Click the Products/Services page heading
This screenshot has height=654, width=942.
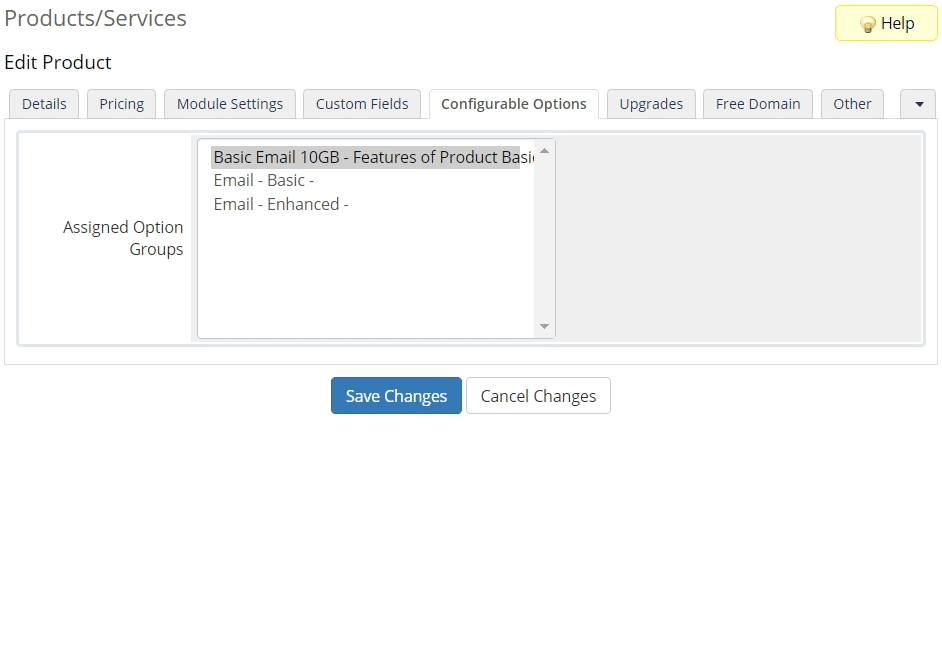95,18
